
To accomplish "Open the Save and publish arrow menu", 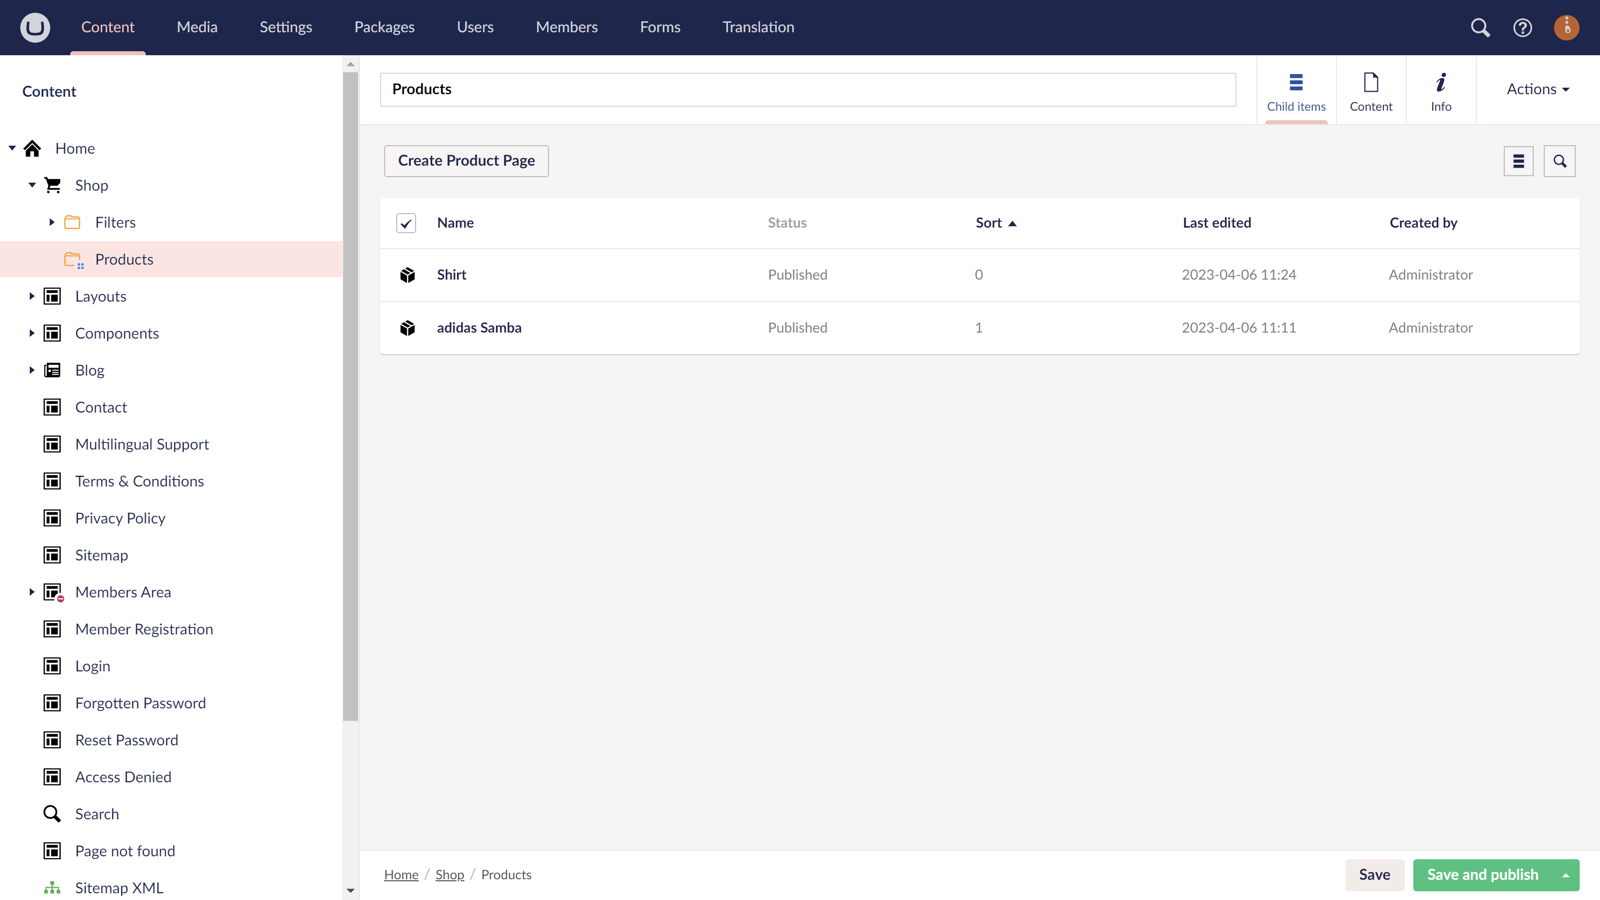I will (1565, 875).
